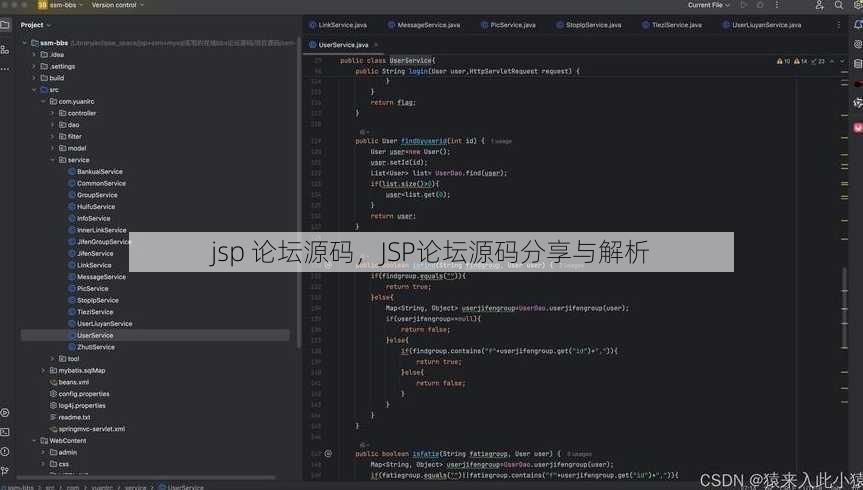This screenshot has height=490, width=863.
Task: Click the usage hint beside isfatie
Action: (580, 454)
